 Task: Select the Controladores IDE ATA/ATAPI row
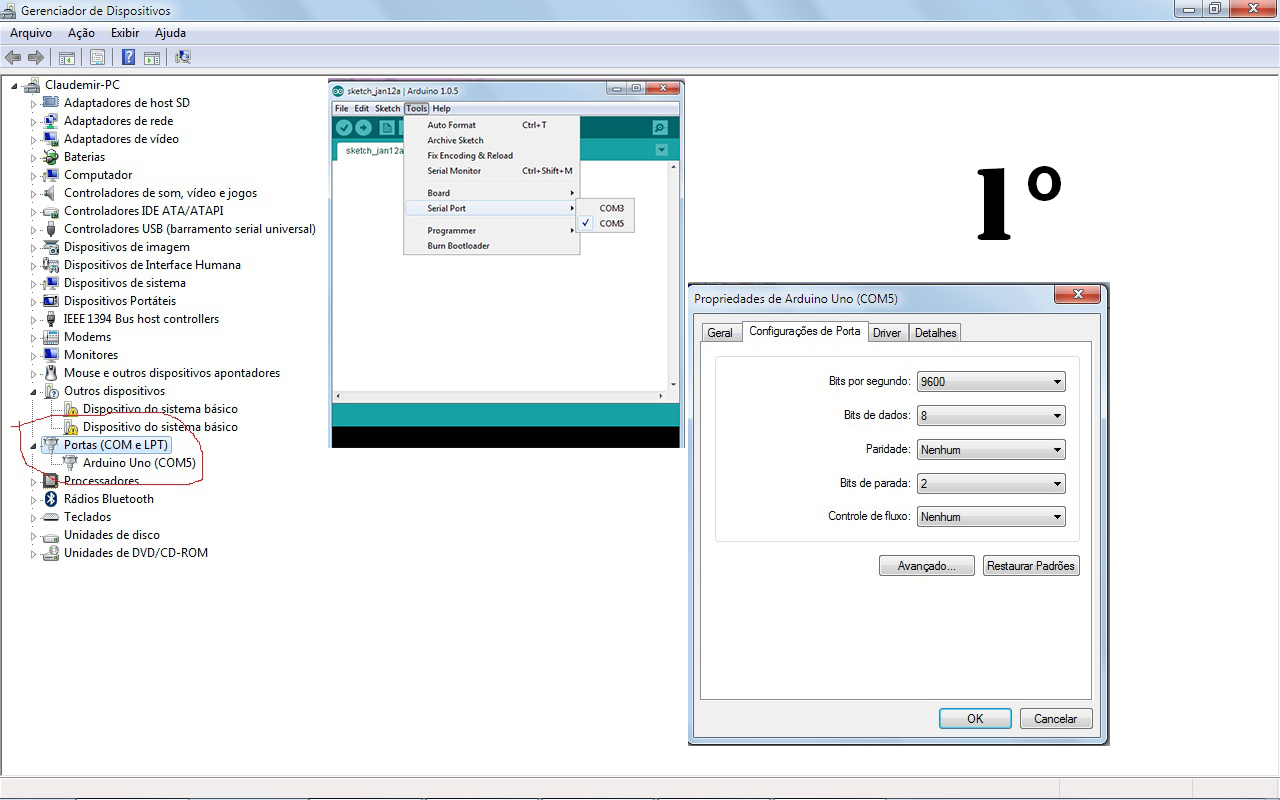tap(143, 211)
